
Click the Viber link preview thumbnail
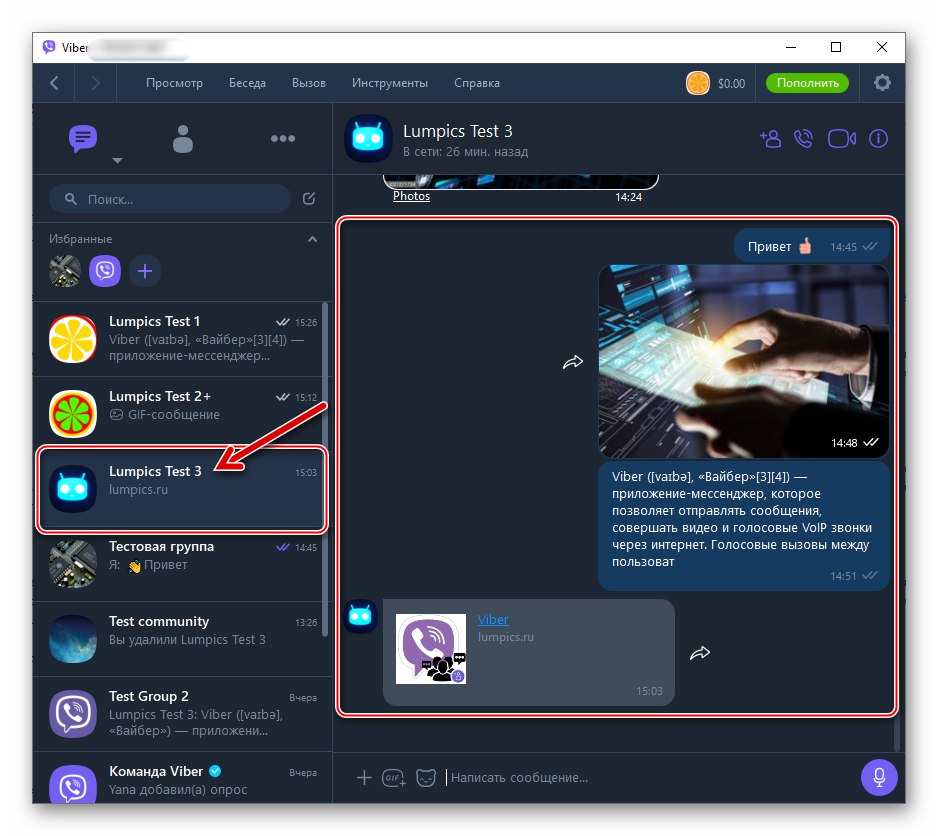[431, 649]
